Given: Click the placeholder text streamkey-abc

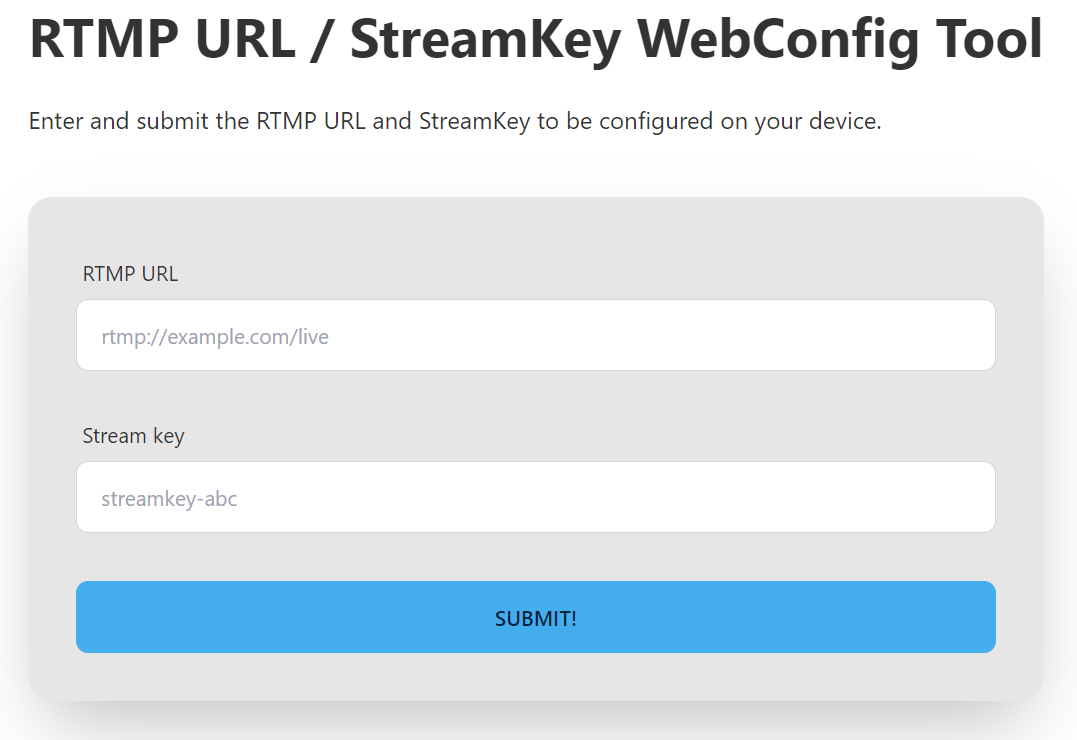Looking at the screenshot, I should (x=168, y=498).
